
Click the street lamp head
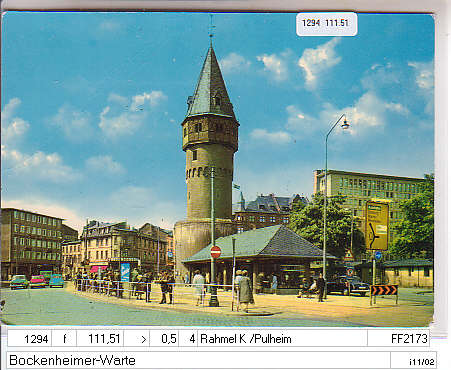pyautogui.click(x=345, y=124)
